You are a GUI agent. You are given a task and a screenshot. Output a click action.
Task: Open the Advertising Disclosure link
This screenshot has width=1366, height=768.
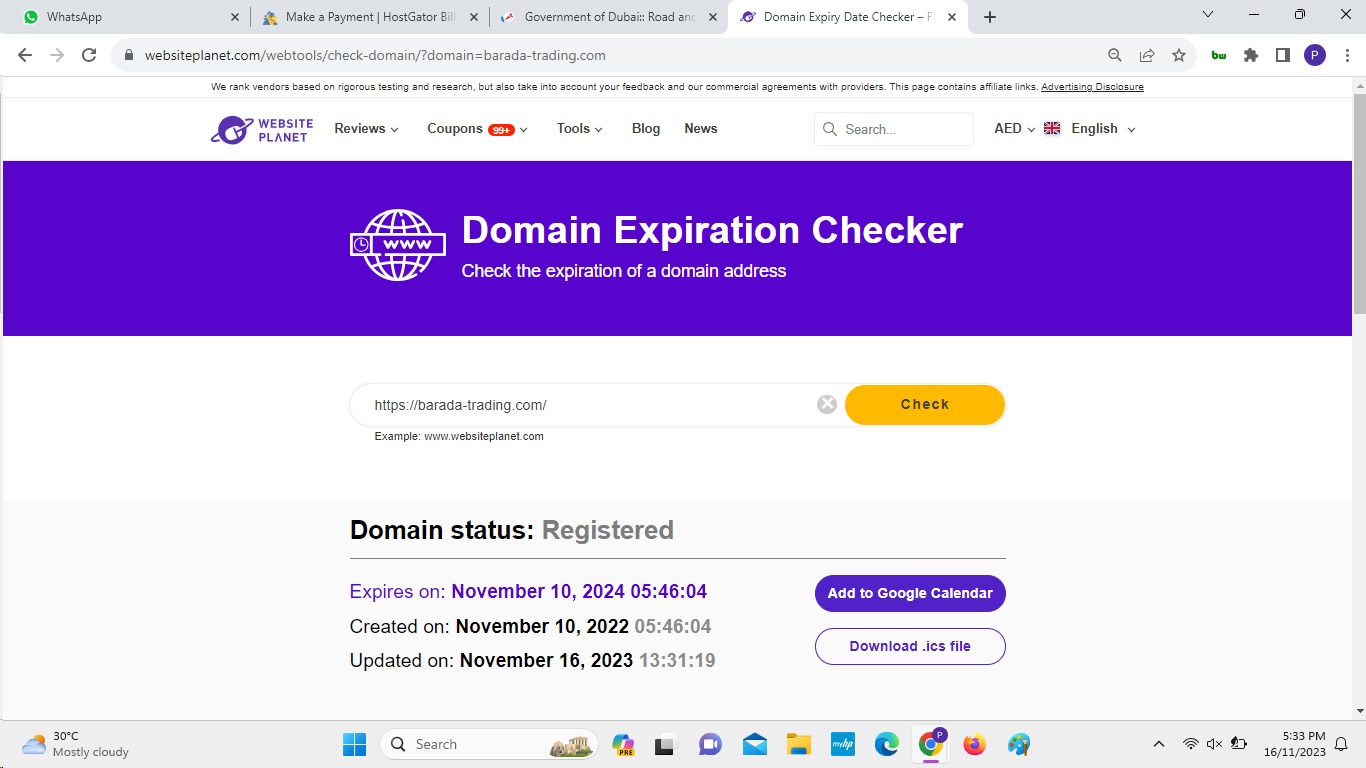coord(1092,87)
